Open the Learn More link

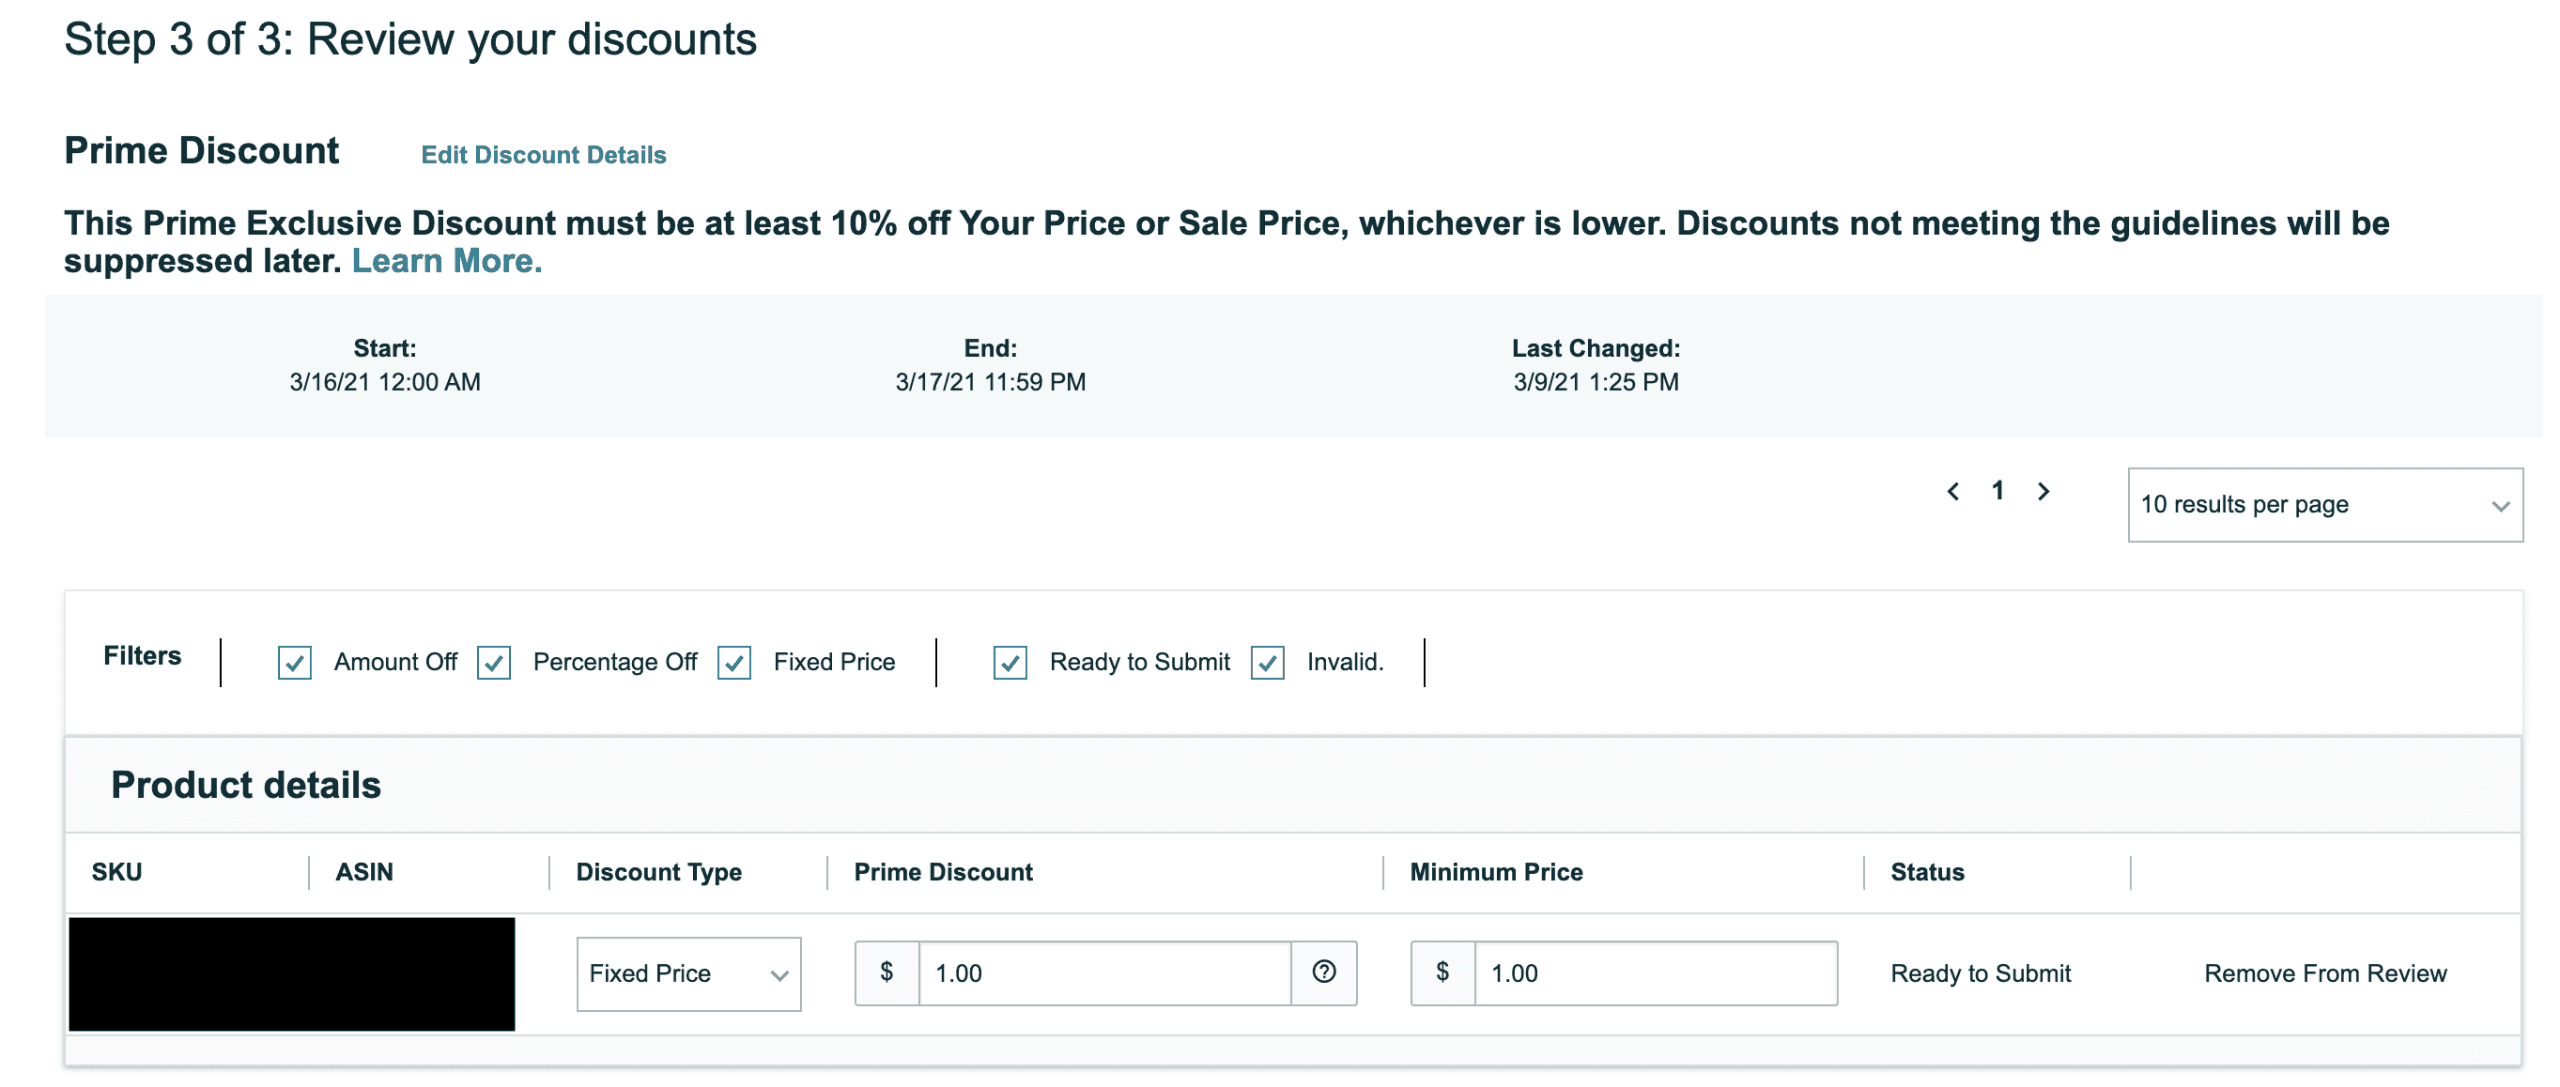pos(447,261)
